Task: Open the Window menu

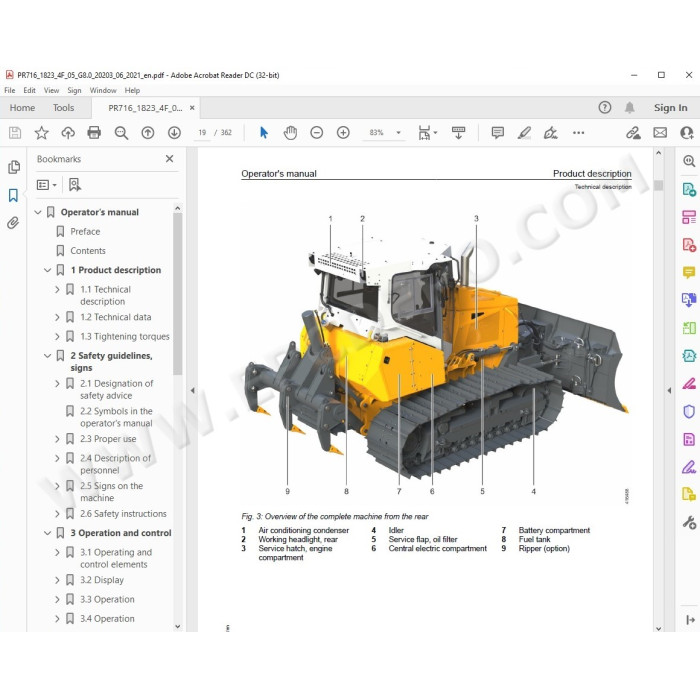Action: 103,90
